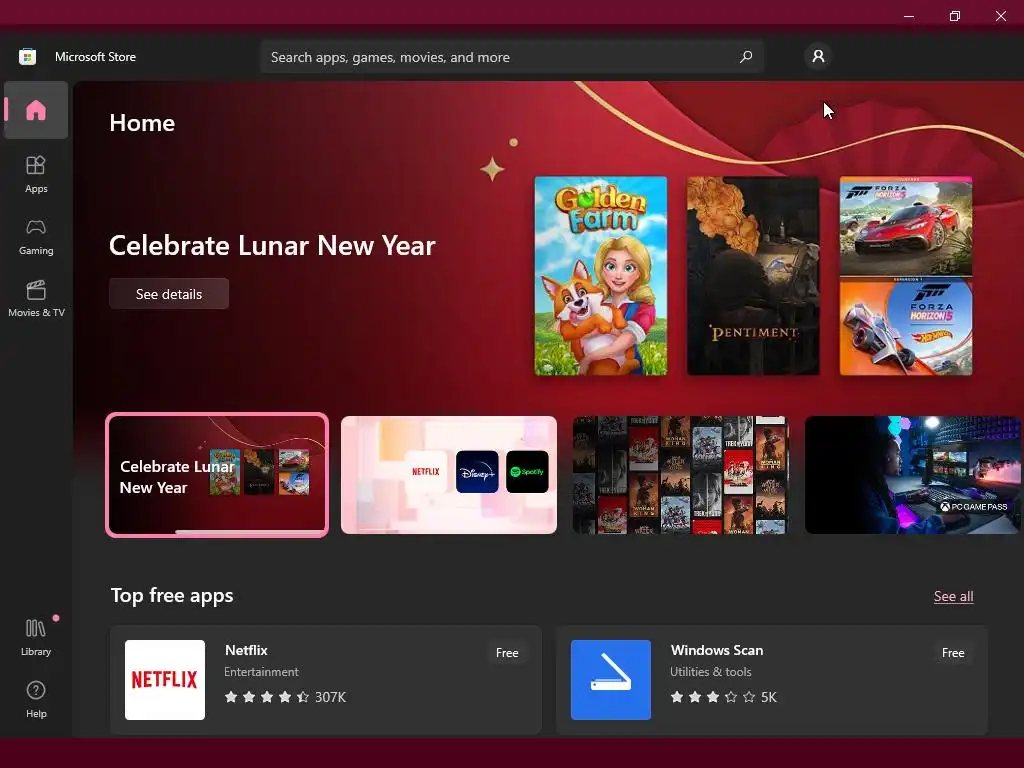Open the Gaming section

36,237
